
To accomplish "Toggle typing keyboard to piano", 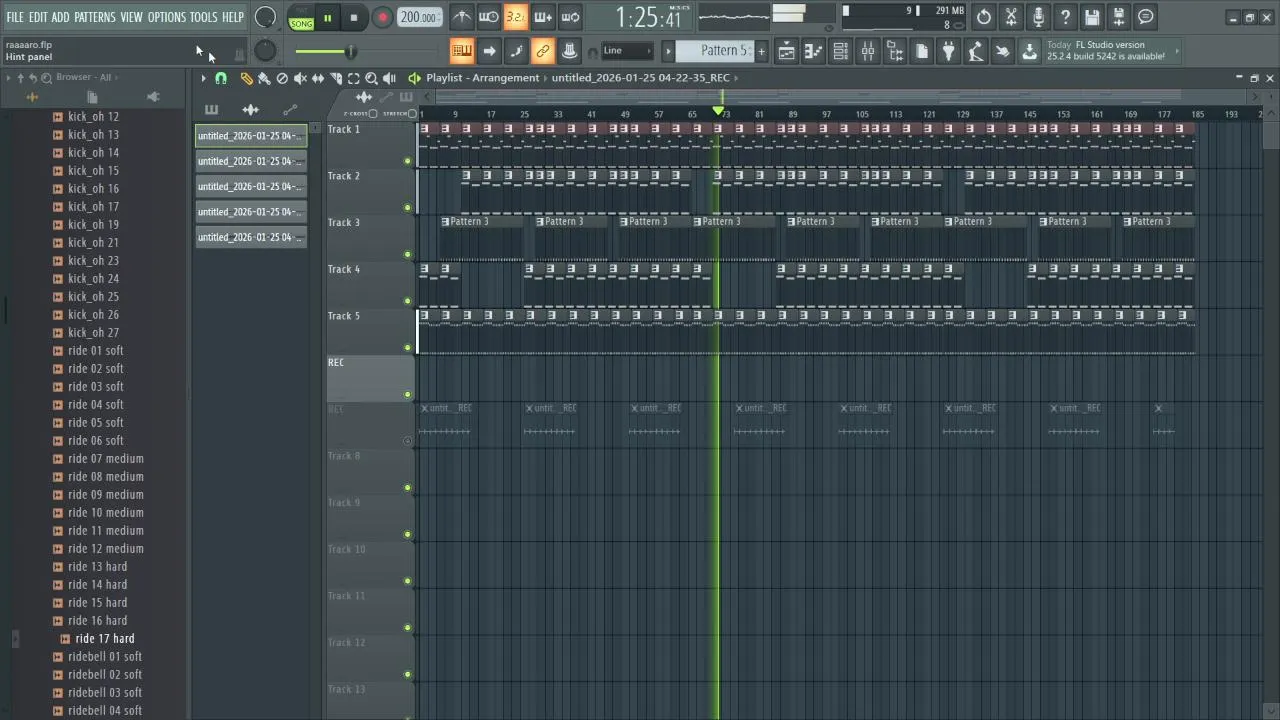I will click(x=462, y=51).
